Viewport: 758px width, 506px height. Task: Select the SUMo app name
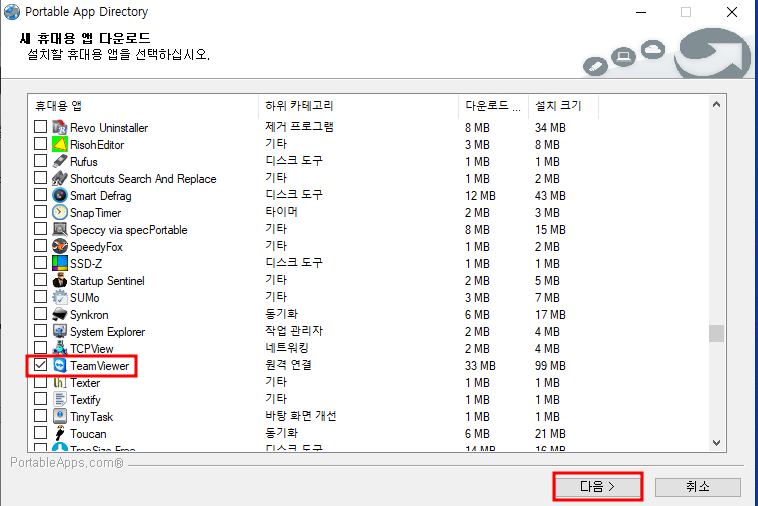pyautogui.click(x=85, y=298)
